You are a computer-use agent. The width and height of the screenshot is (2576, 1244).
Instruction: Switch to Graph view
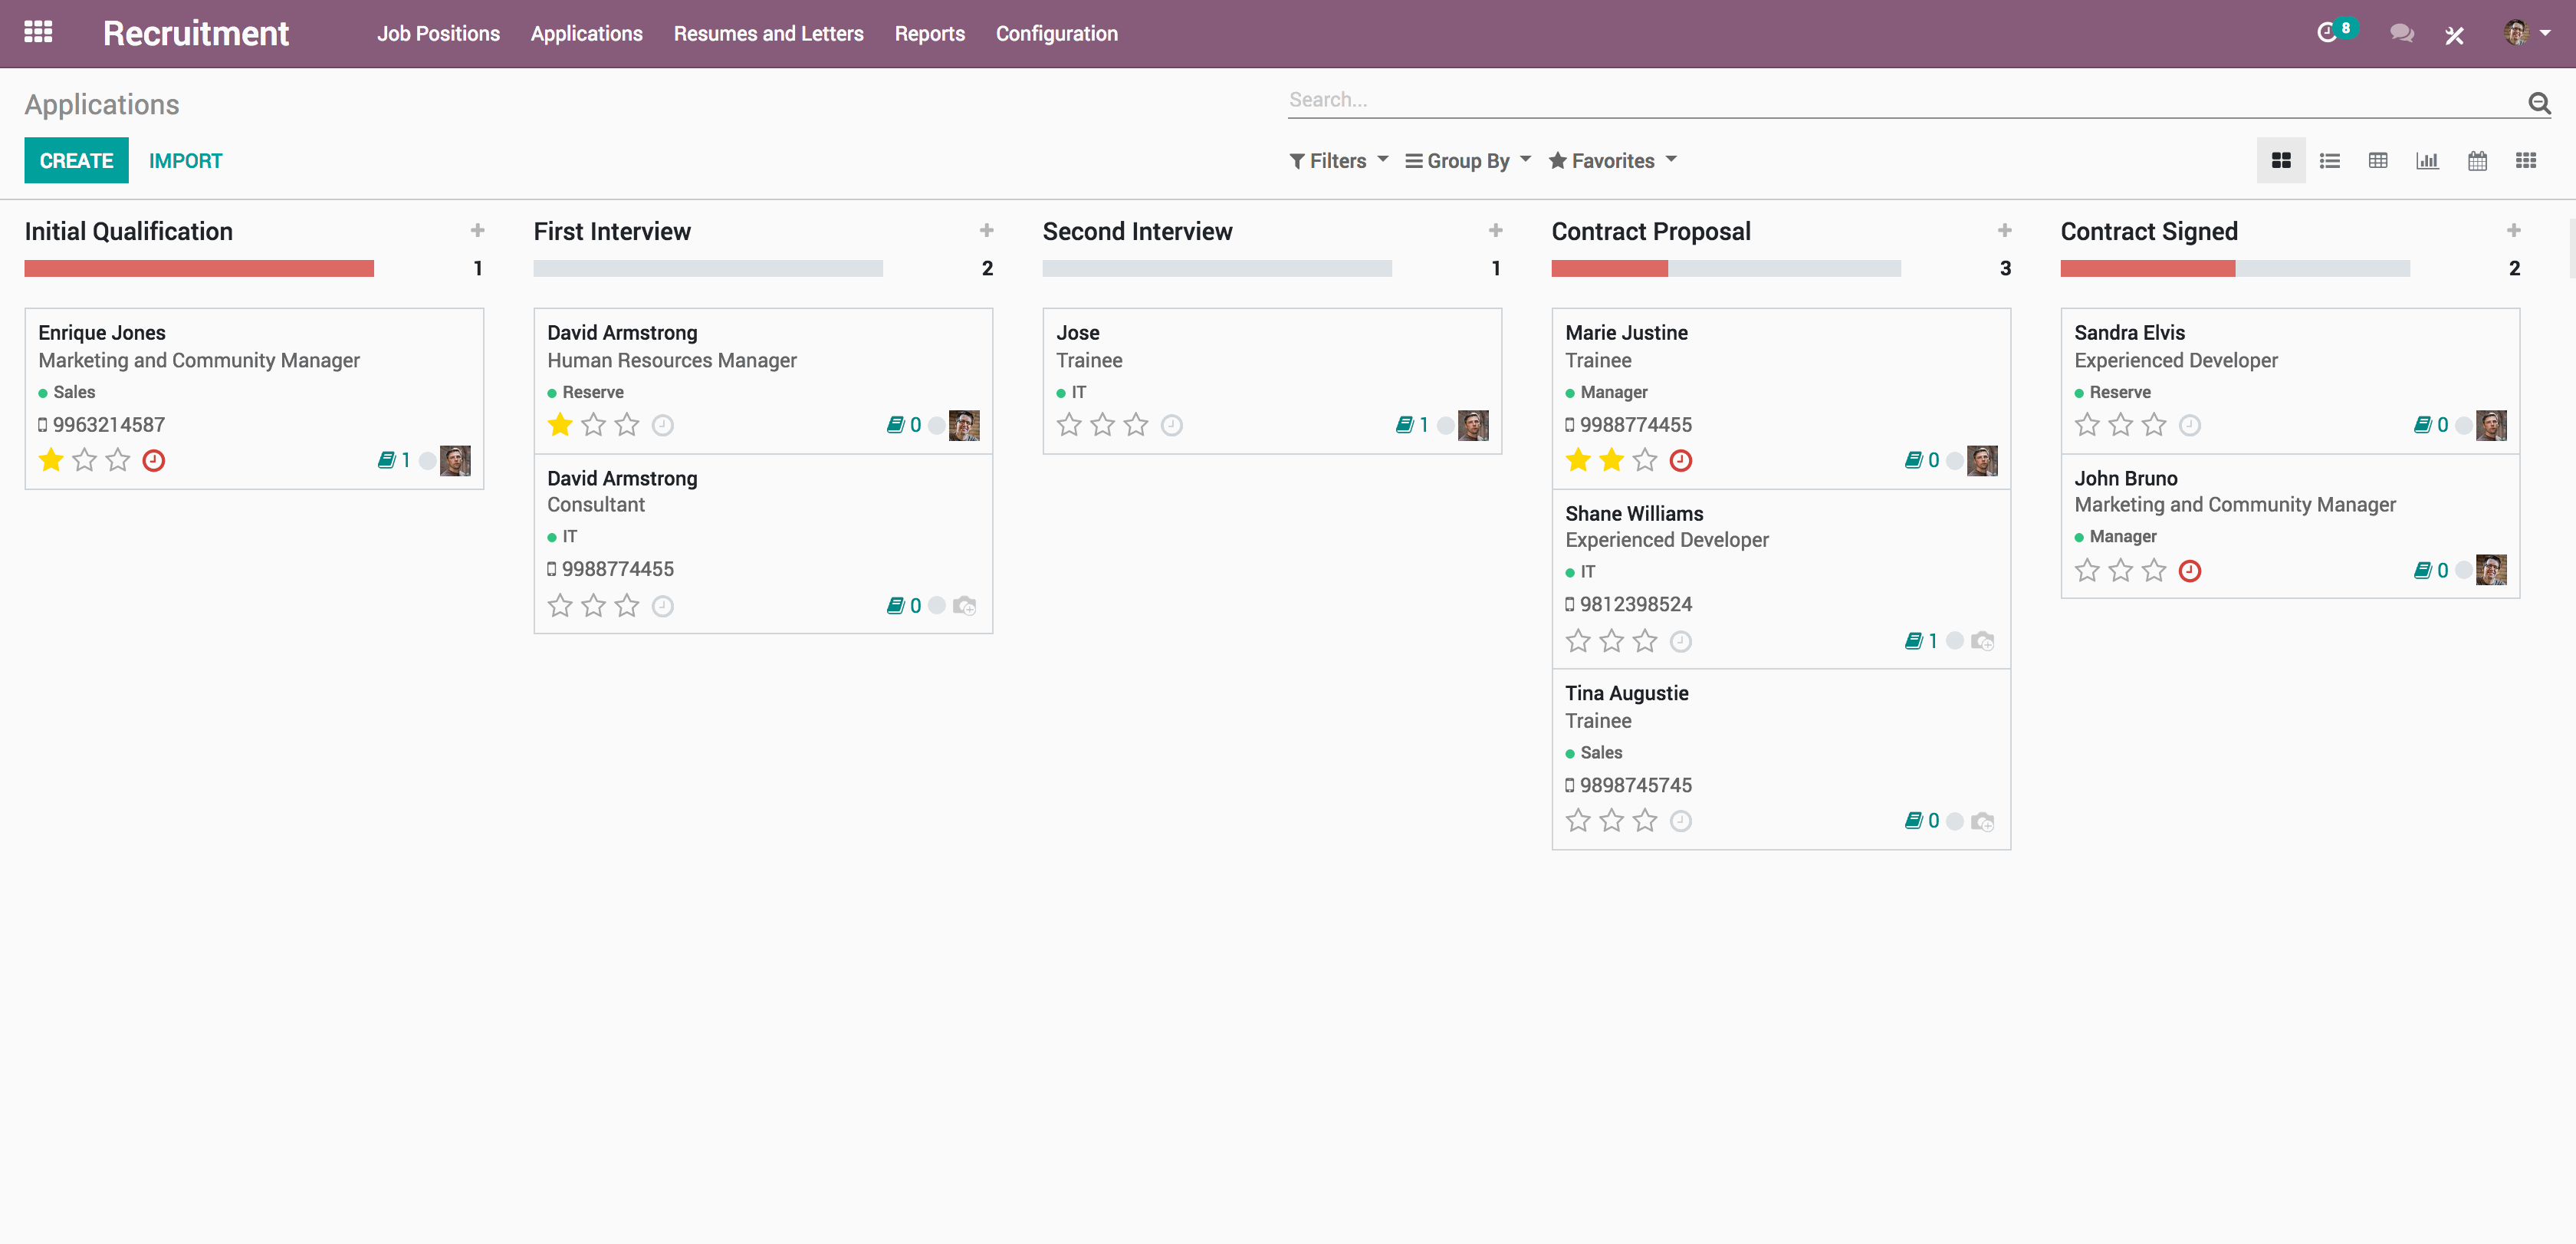tap(2427, 161)
